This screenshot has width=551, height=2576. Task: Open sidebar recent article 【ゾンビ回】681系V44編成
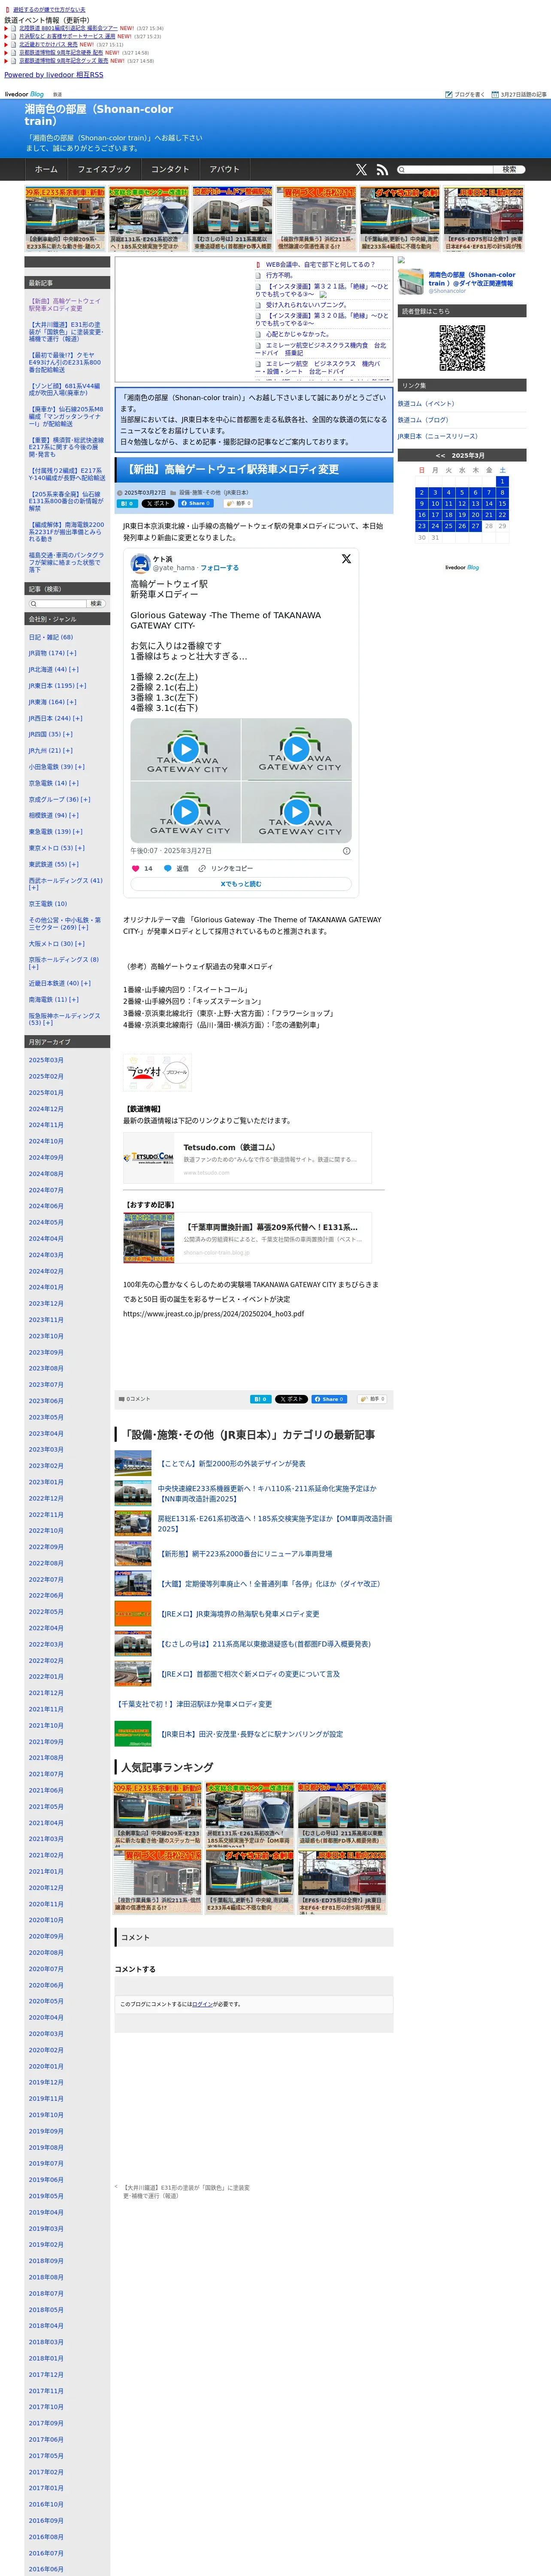[65, 390]
